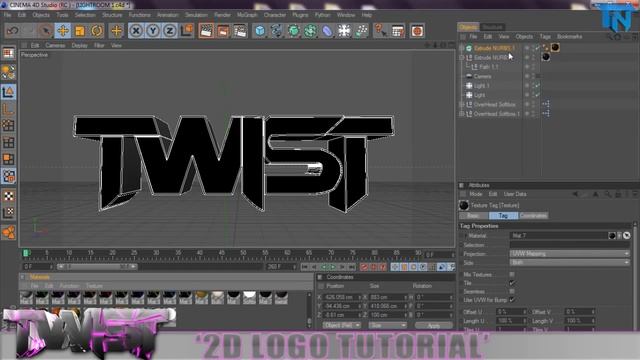Expand the second Extrude NURBS object
Image resolution: width=640 pixels, height=360 pixels.
tap(462, 58)
